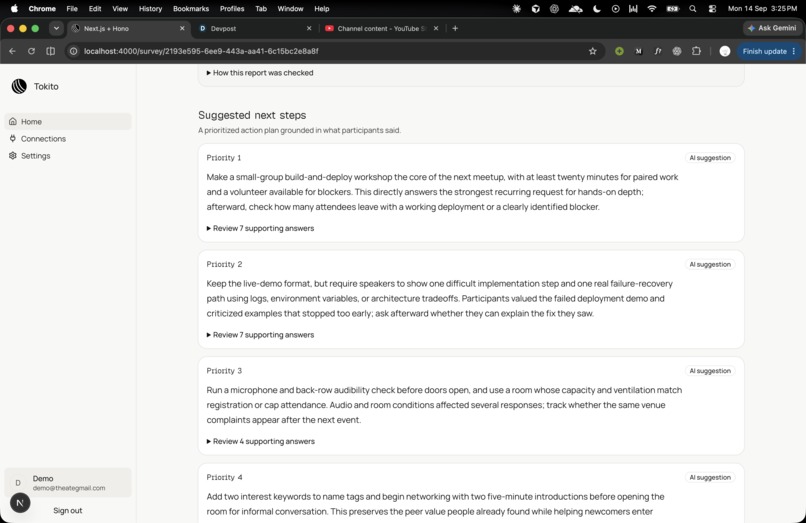The image size is (806, 523).
Task: Open the File menu
Action: (72, 9)
